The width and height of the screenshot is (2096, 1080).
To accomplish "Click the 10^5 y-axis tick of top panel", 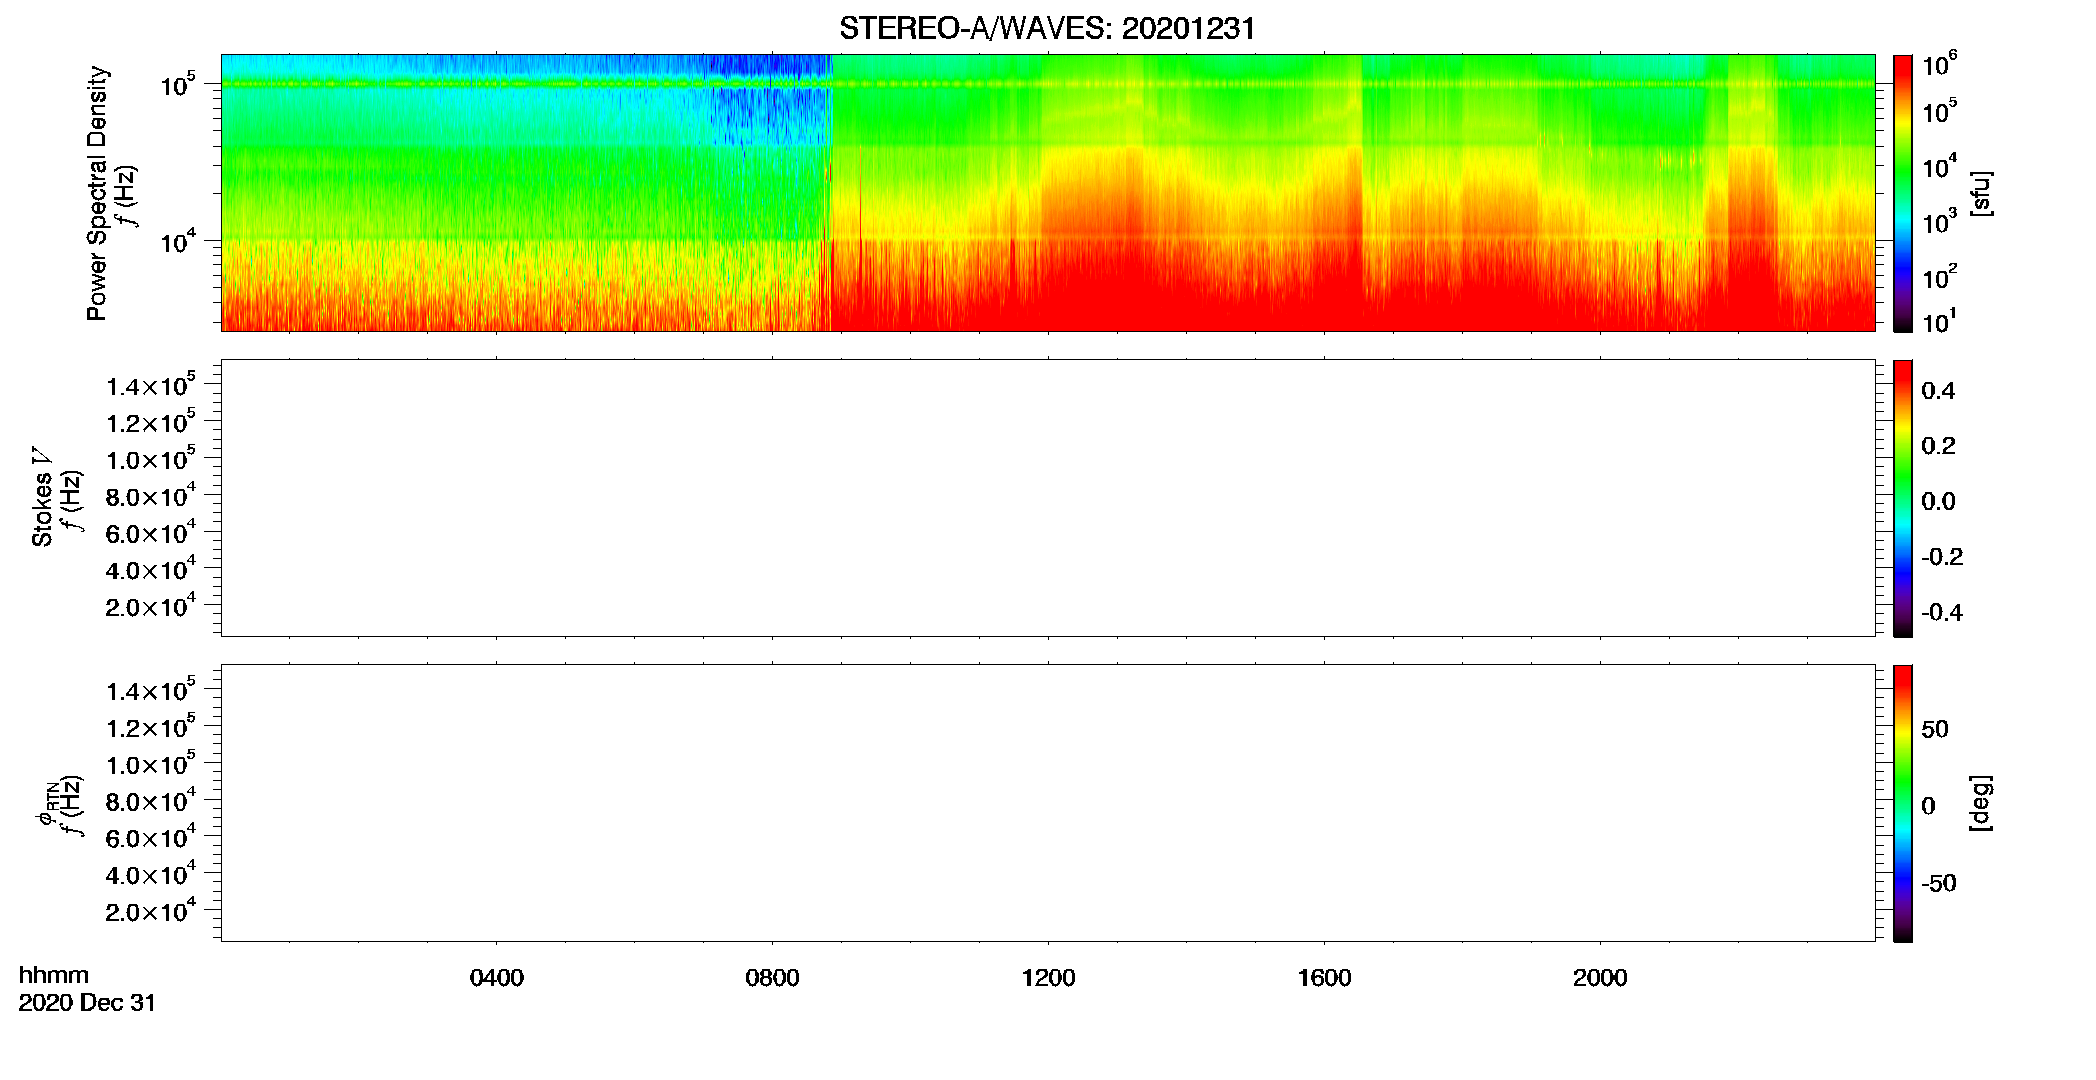I will (177, 85).
